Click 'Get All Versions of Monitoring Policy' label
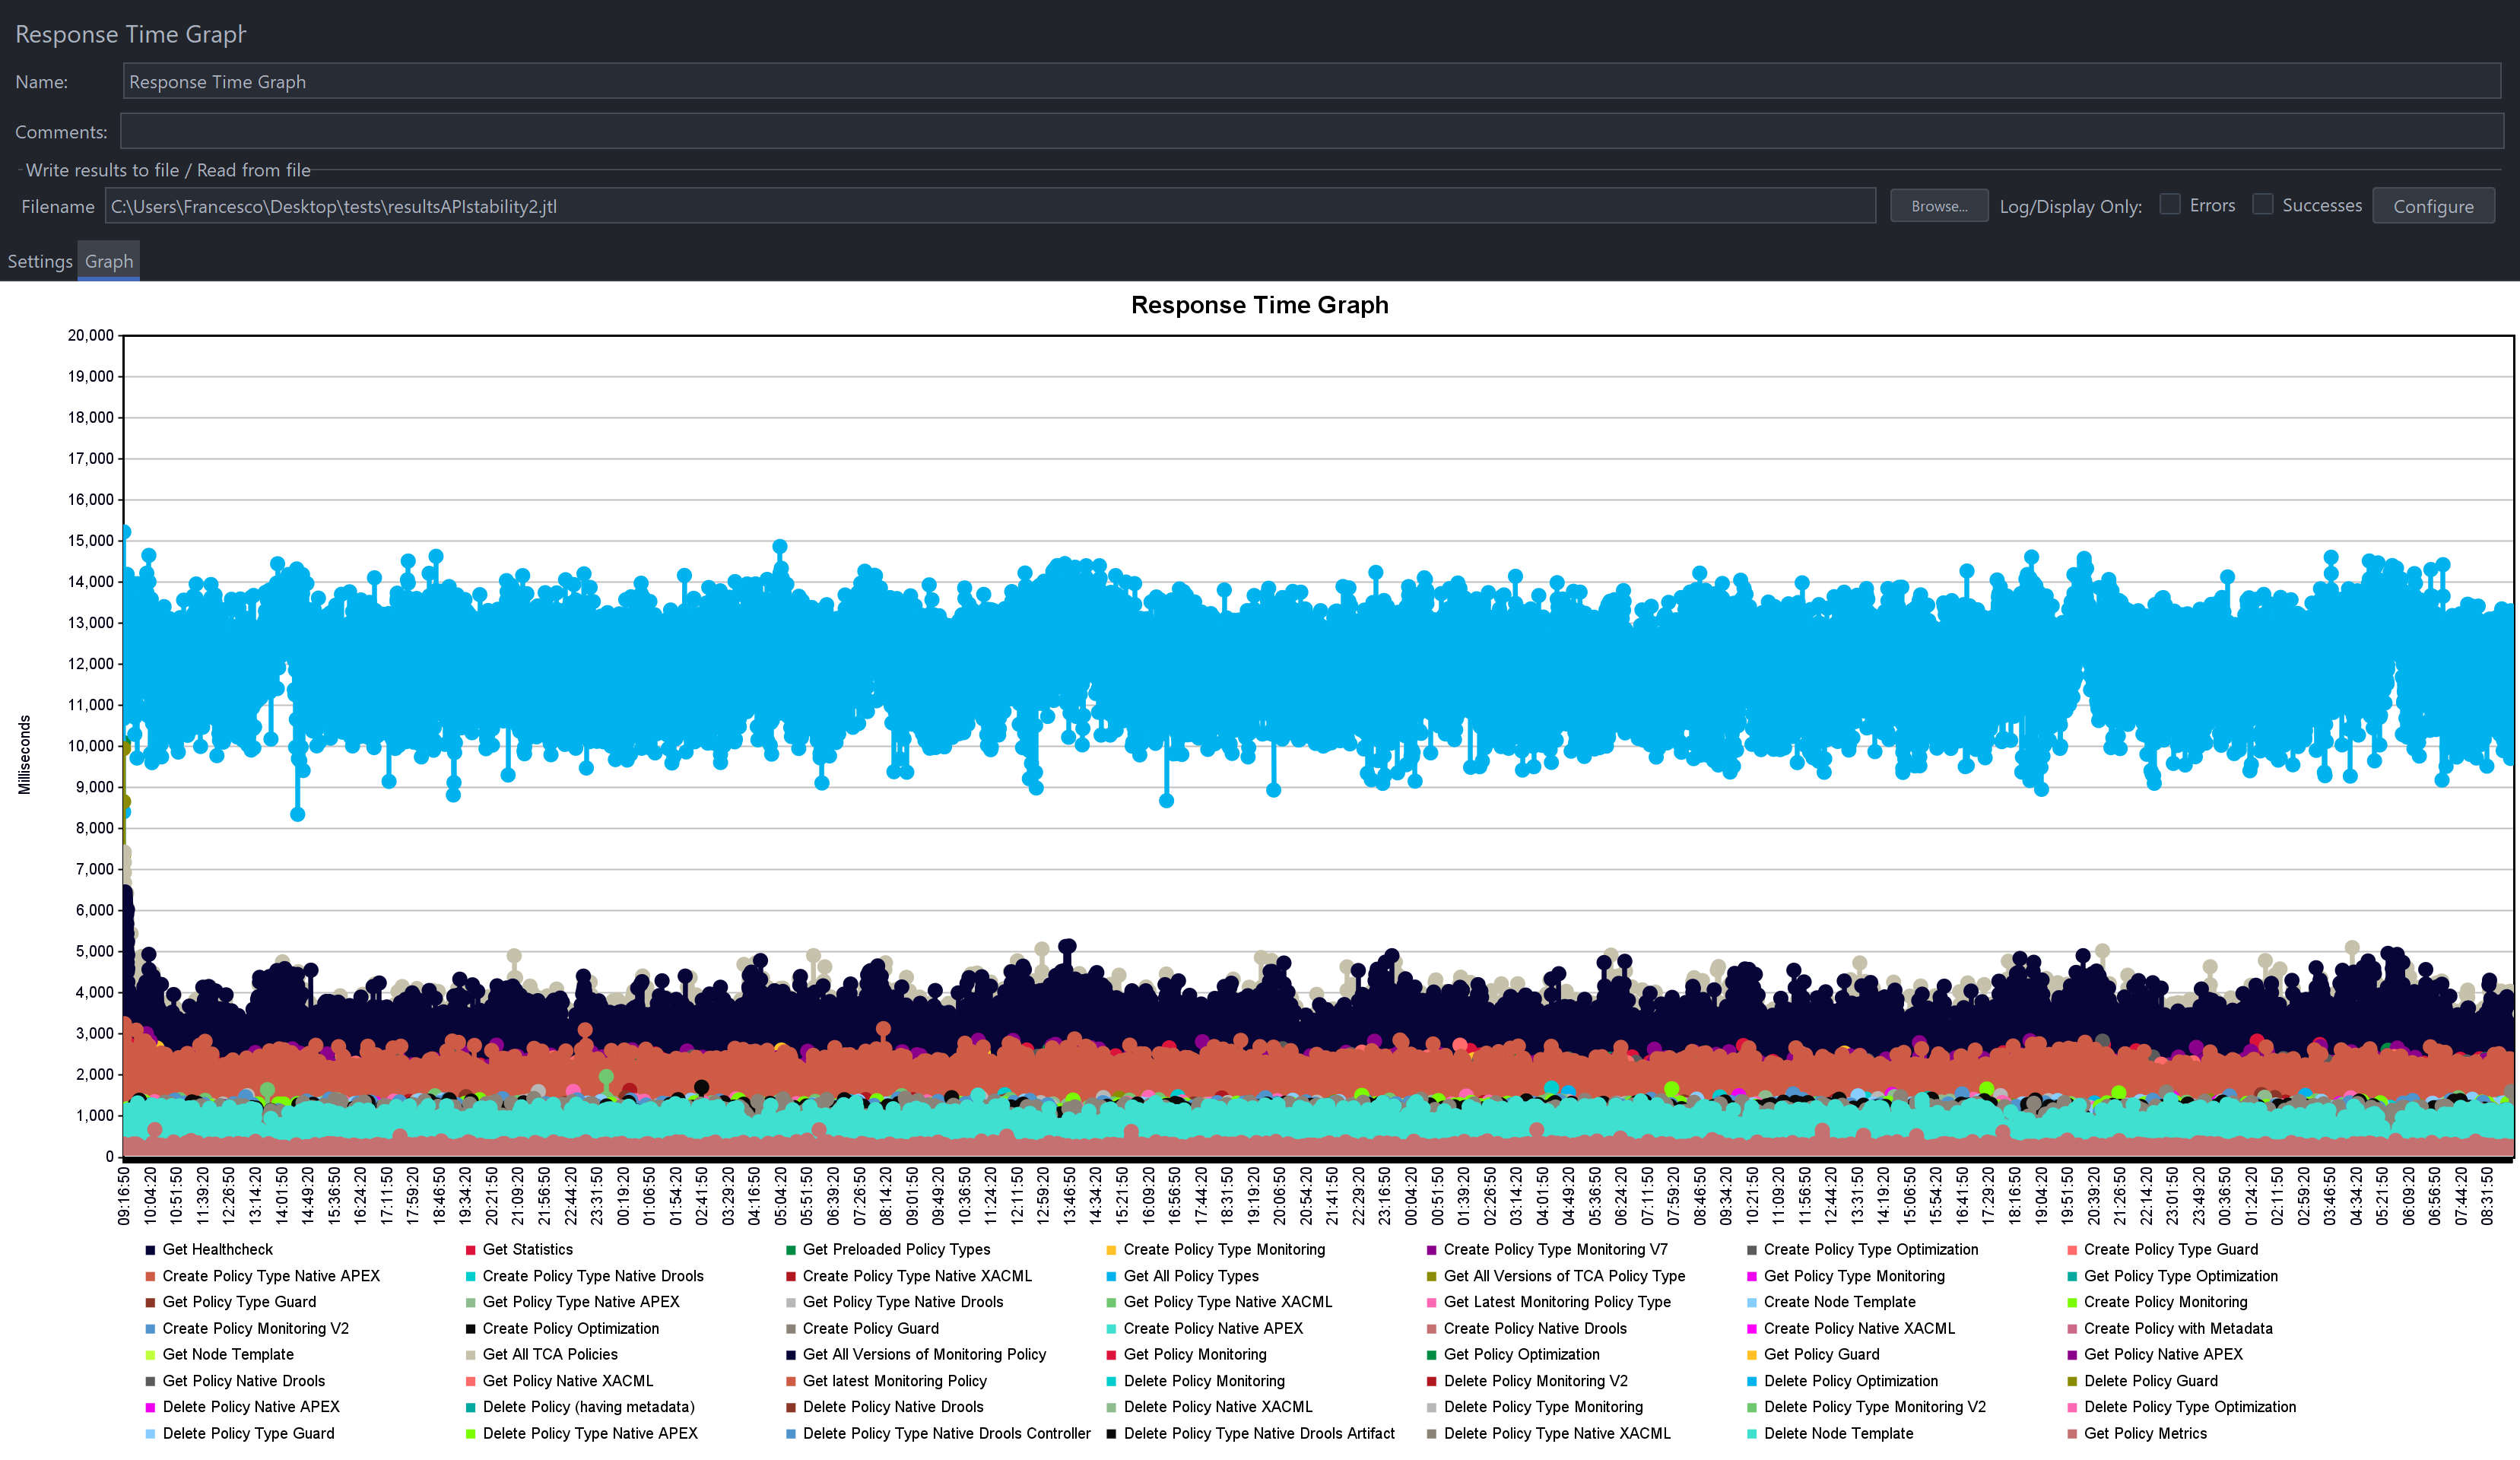 tap(924, 1355)
